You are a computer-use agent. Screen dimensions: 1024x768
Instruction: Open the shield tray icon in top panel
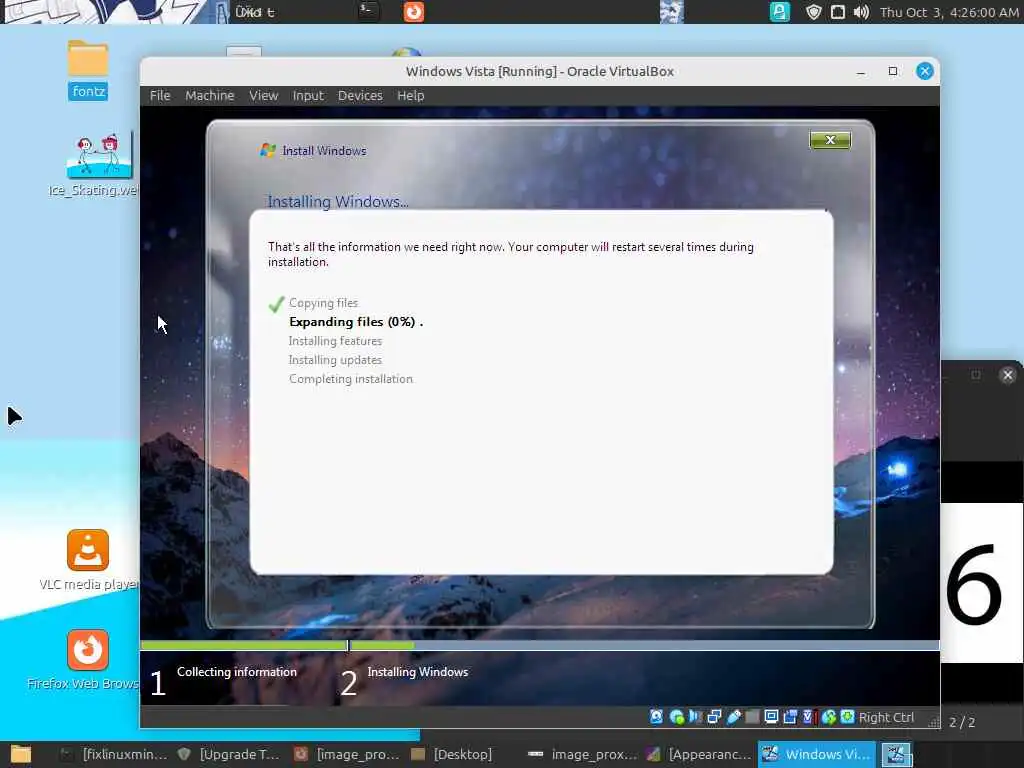(813, 12)
